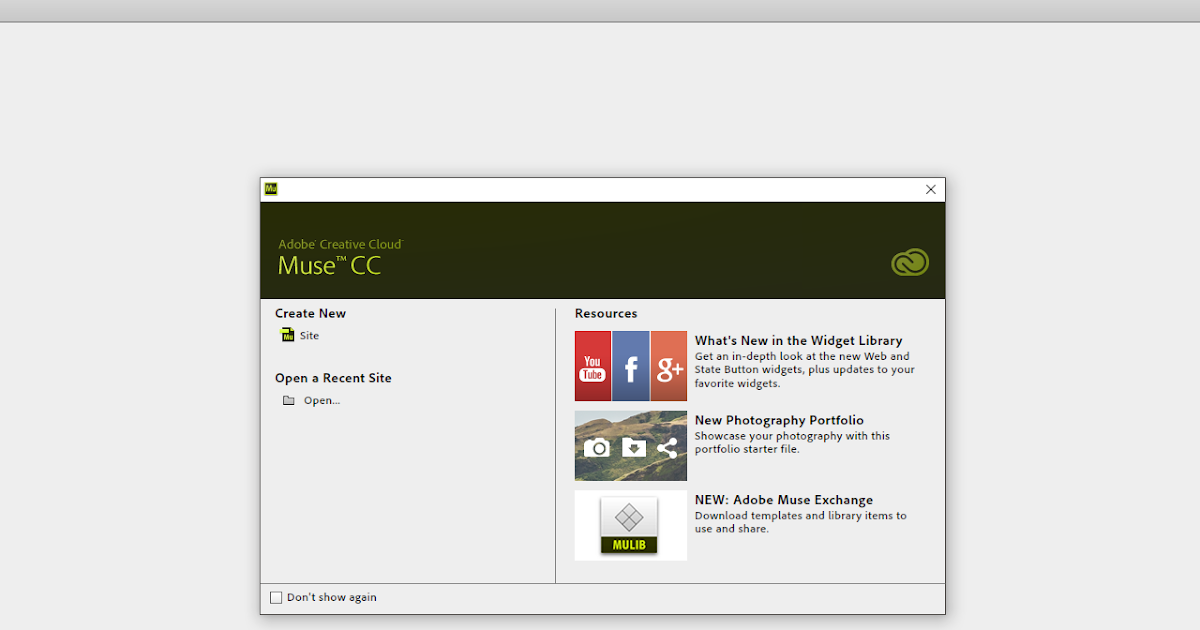The width and height of the screenshot is (1200, 630).
Task: Click the folder icon next to Open...
Action: 289,400
